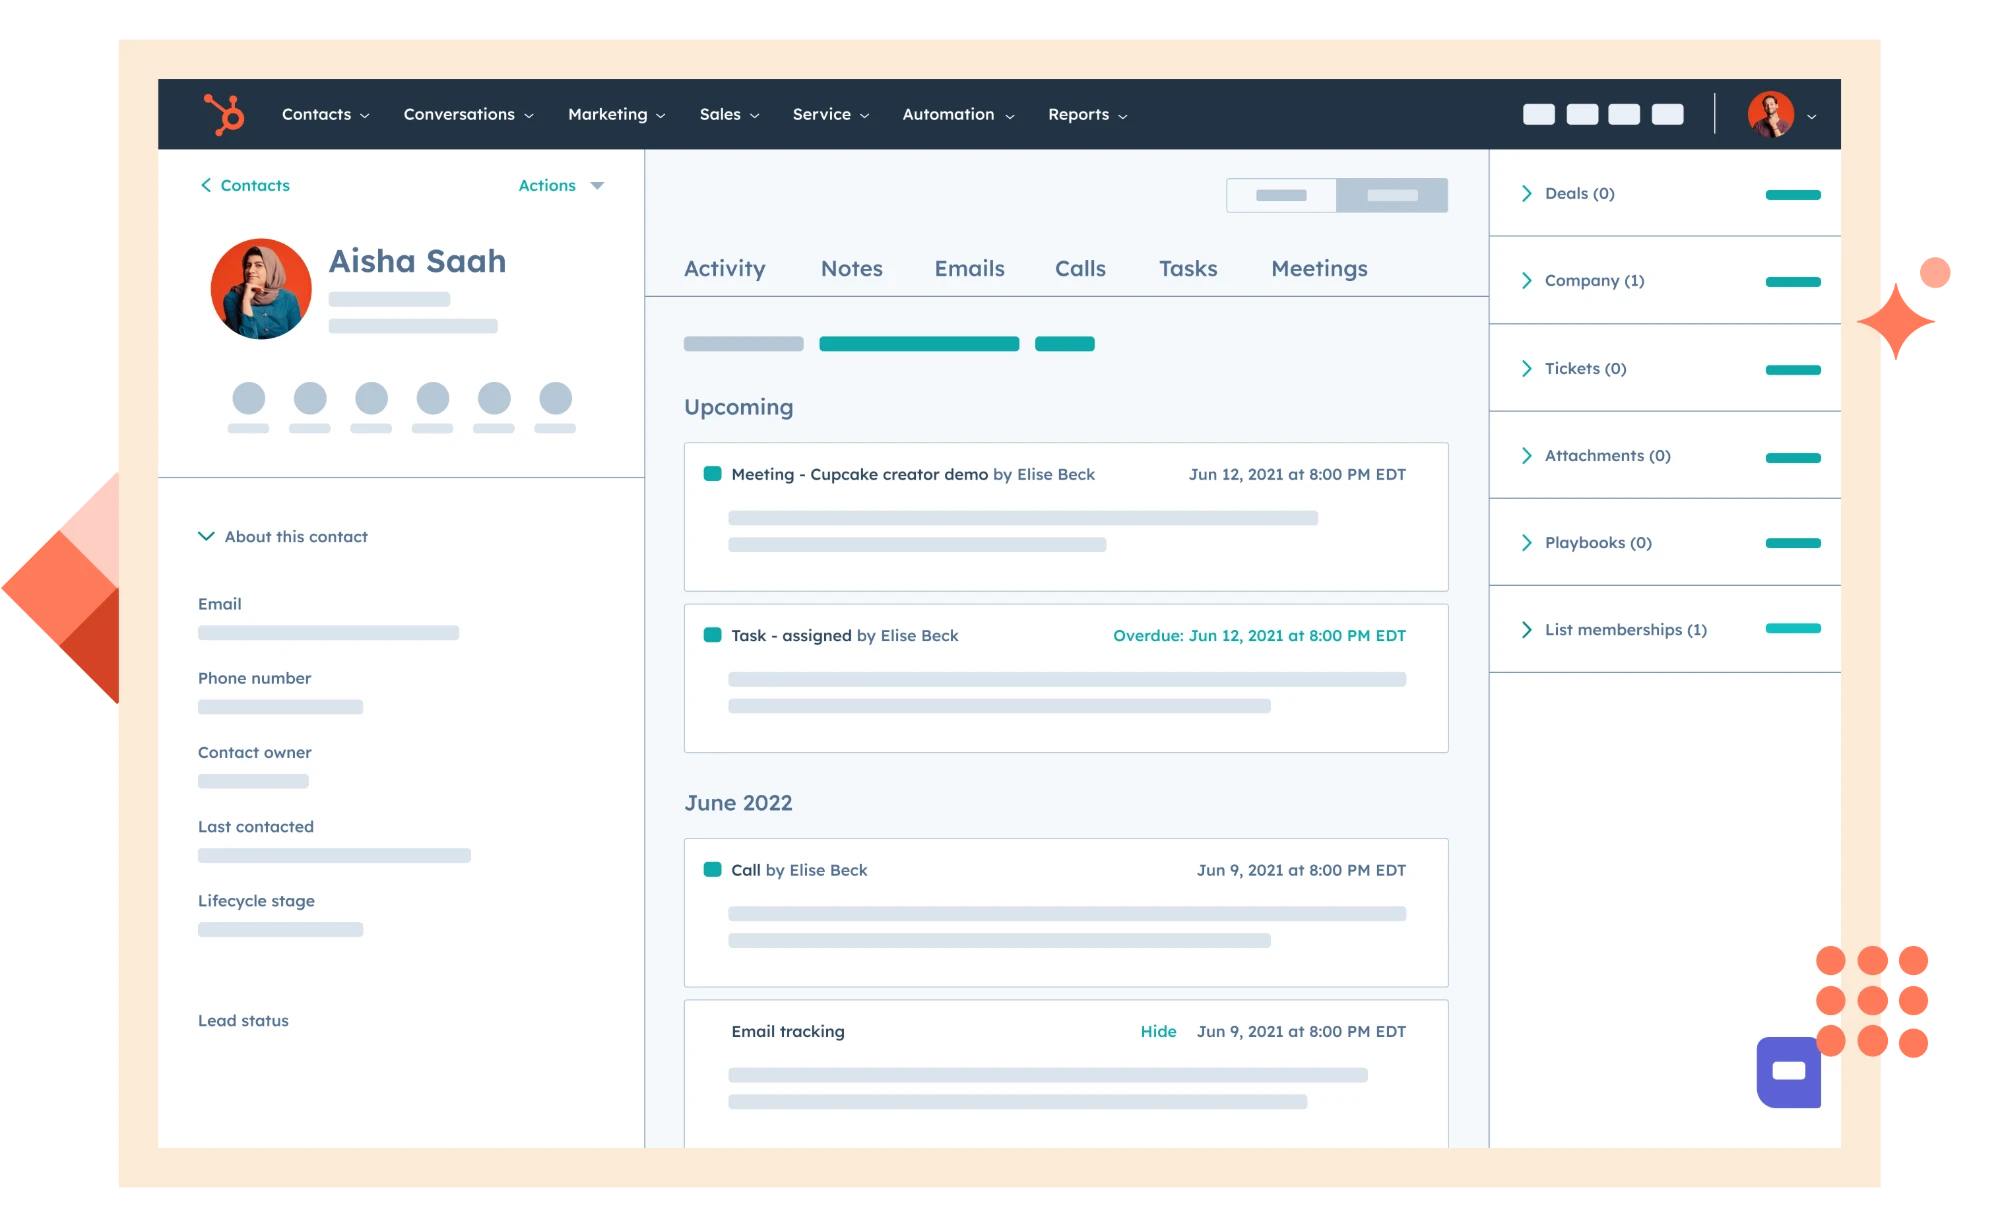Switch to the Meetings tab

[1319, 268]
